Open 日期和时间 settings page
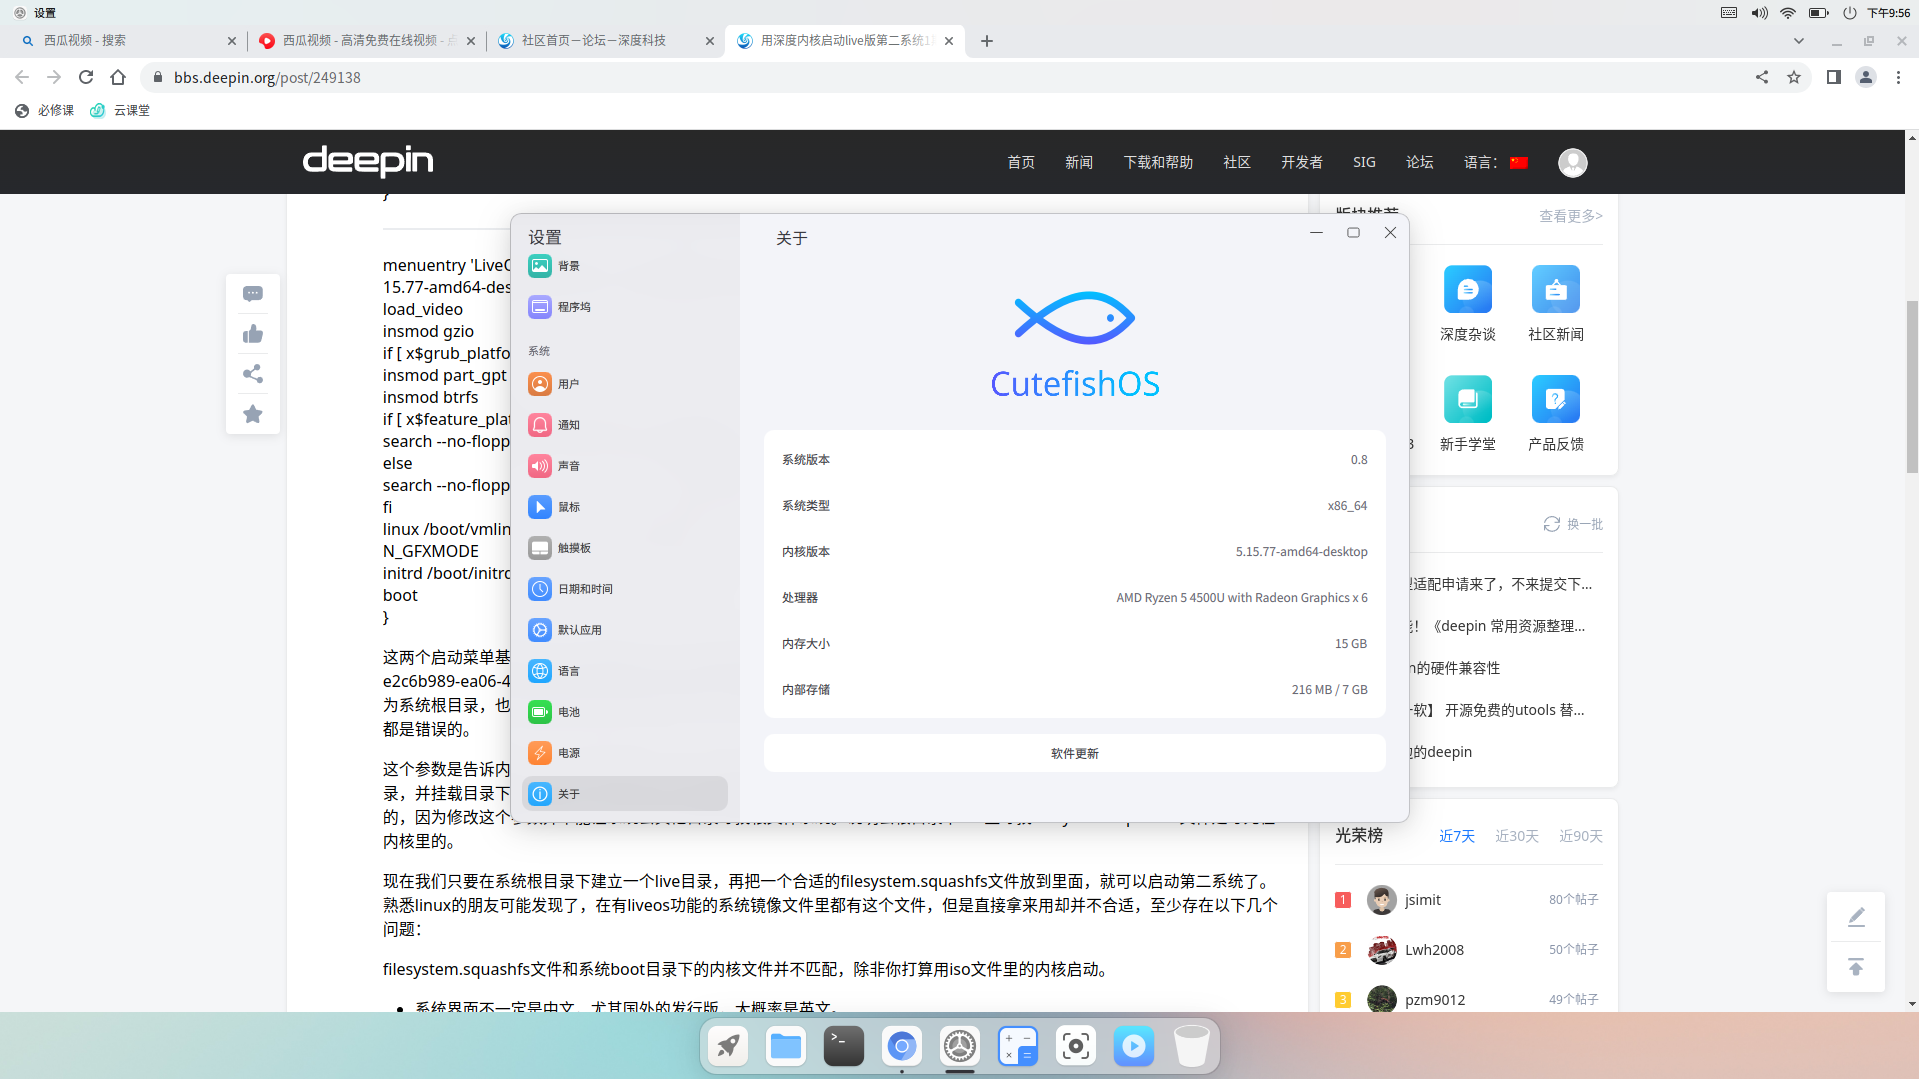1919x1079 pixels. pos(585,589)
